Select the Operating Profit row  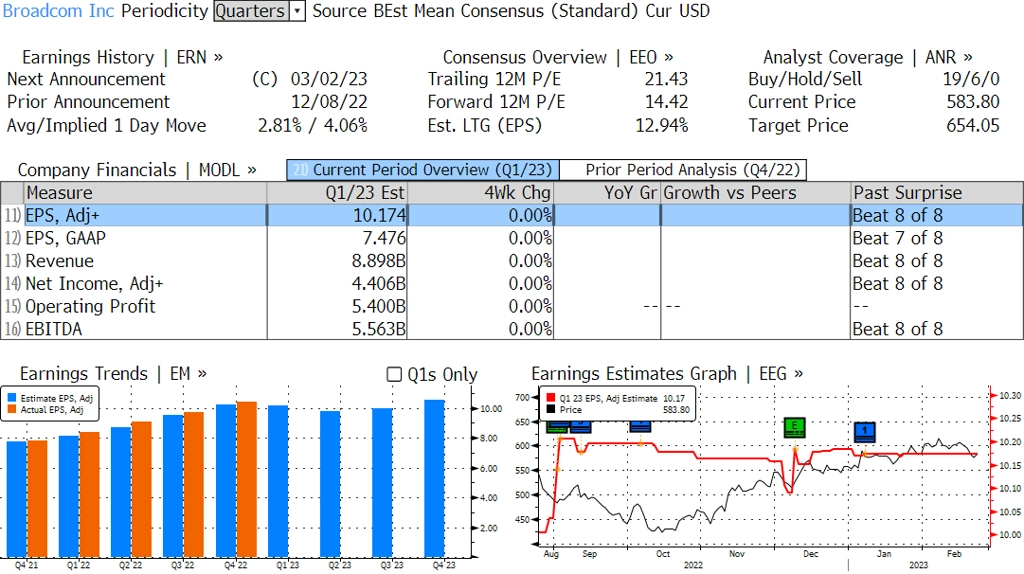point(512,306)
